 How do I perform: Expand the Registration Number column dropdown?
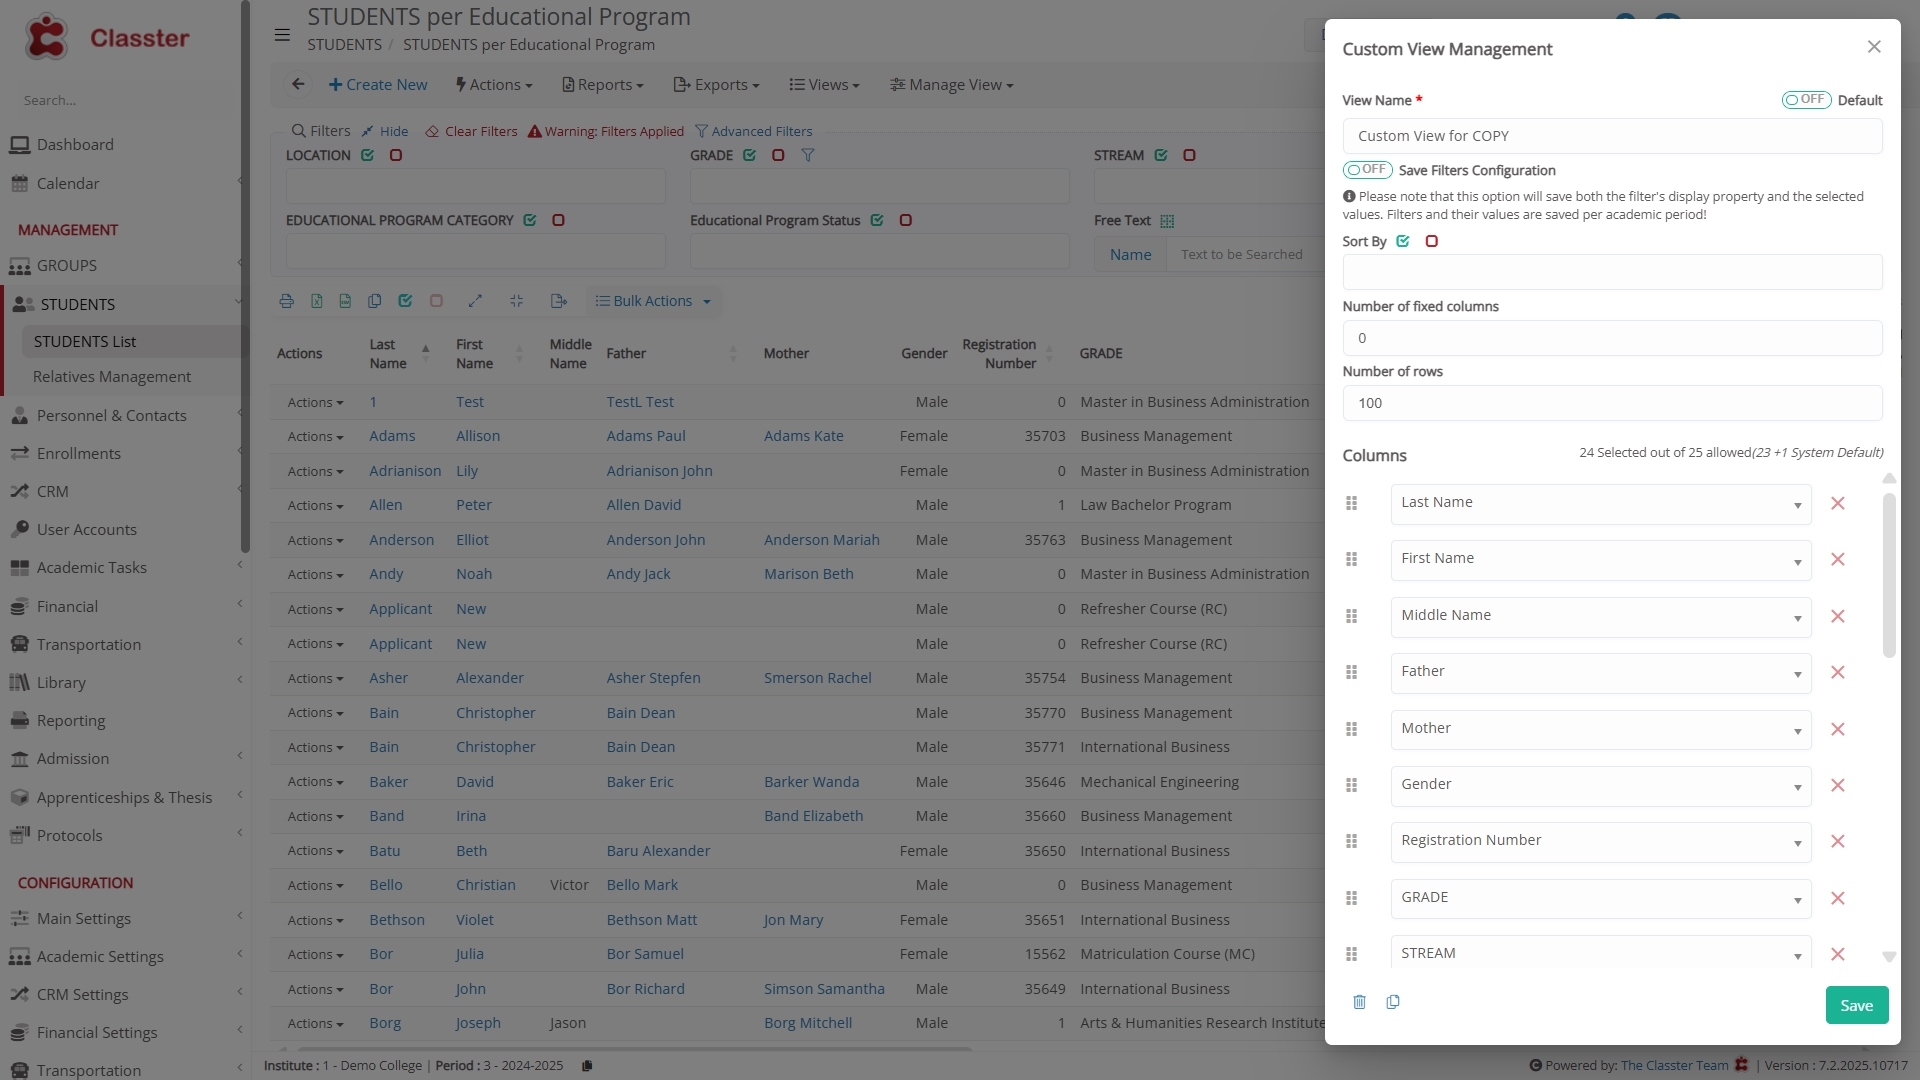[1601, 842]
